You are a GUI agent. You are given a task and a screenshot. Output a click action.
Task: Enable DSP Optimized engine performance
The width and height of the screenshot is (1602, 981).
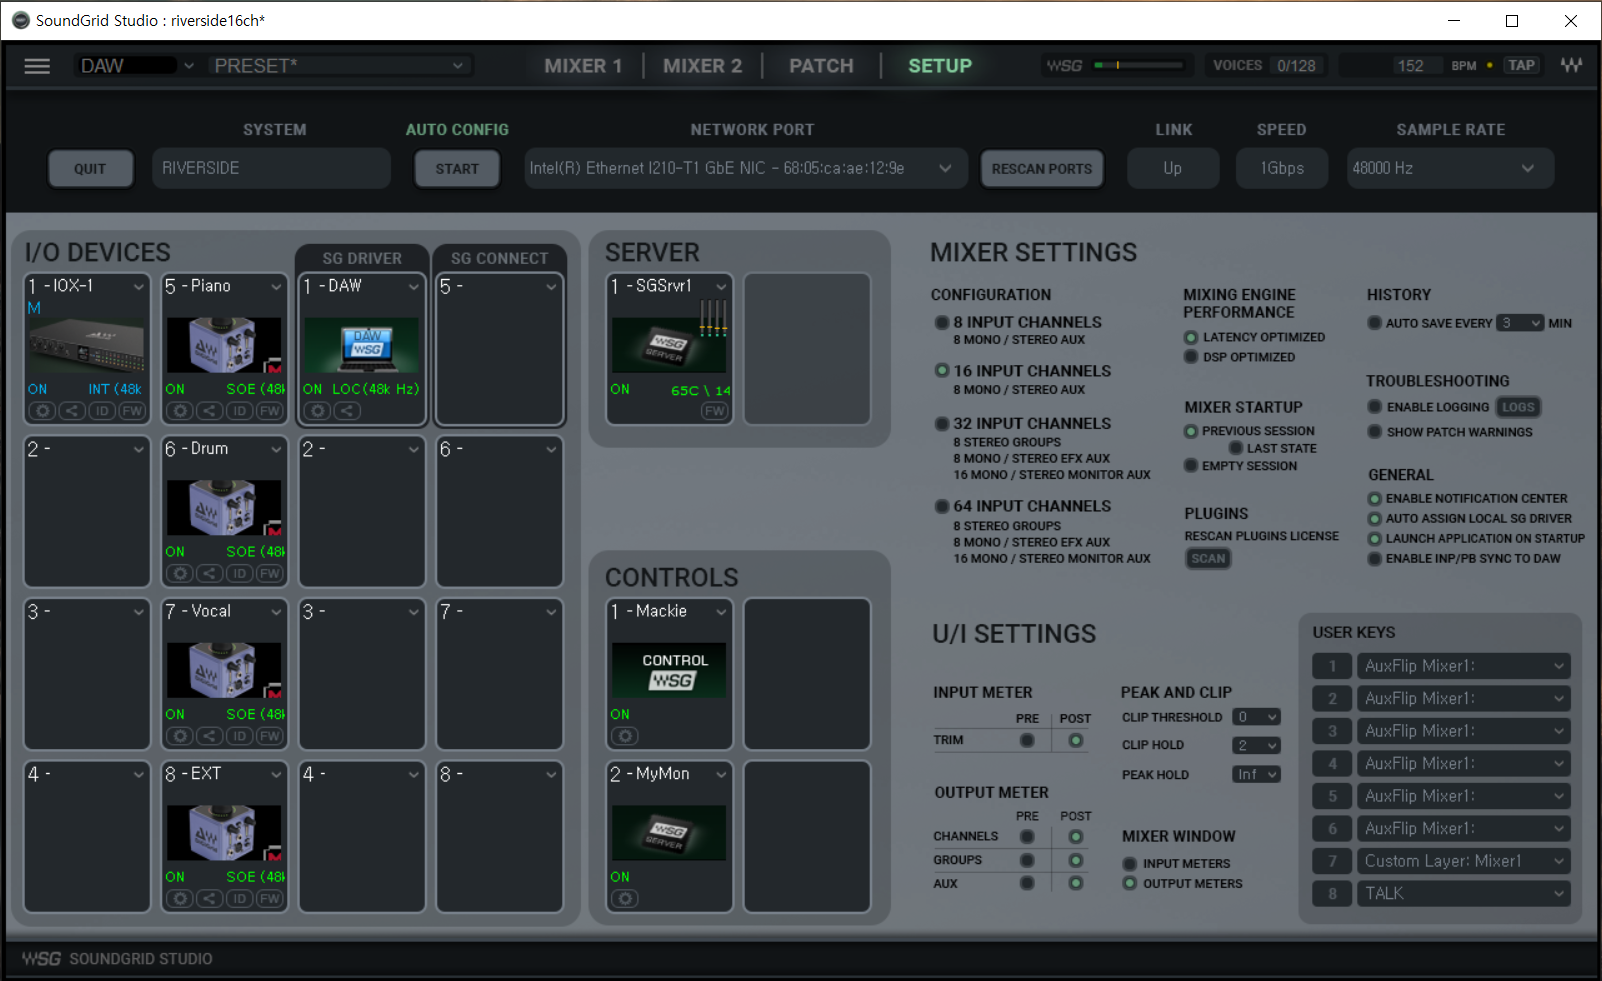pyautogui.click(x=1191, y=357)
